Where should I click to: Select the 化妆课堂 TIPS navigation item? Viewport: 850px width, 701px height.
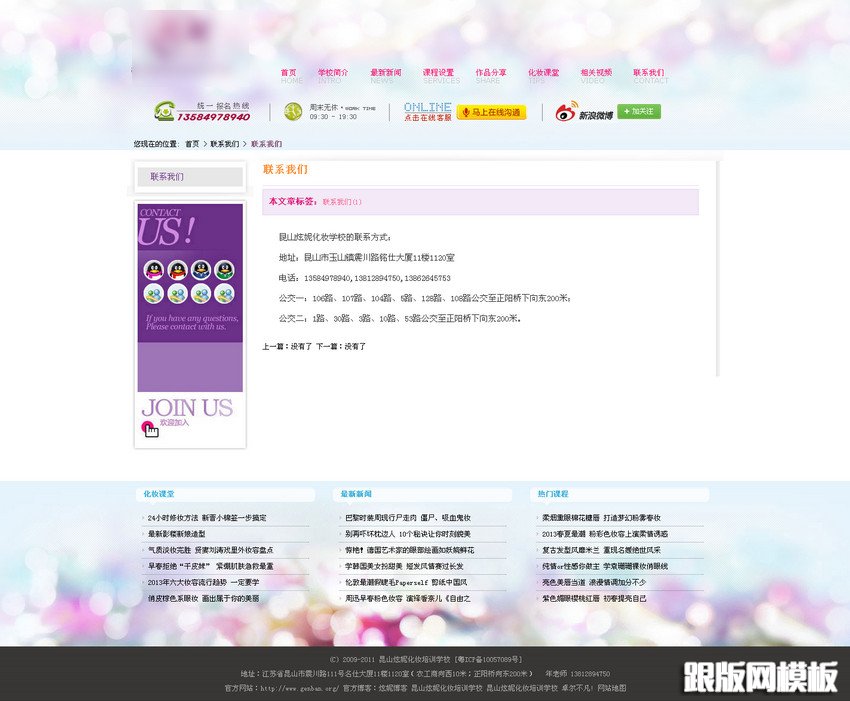(x=546, y=73)
